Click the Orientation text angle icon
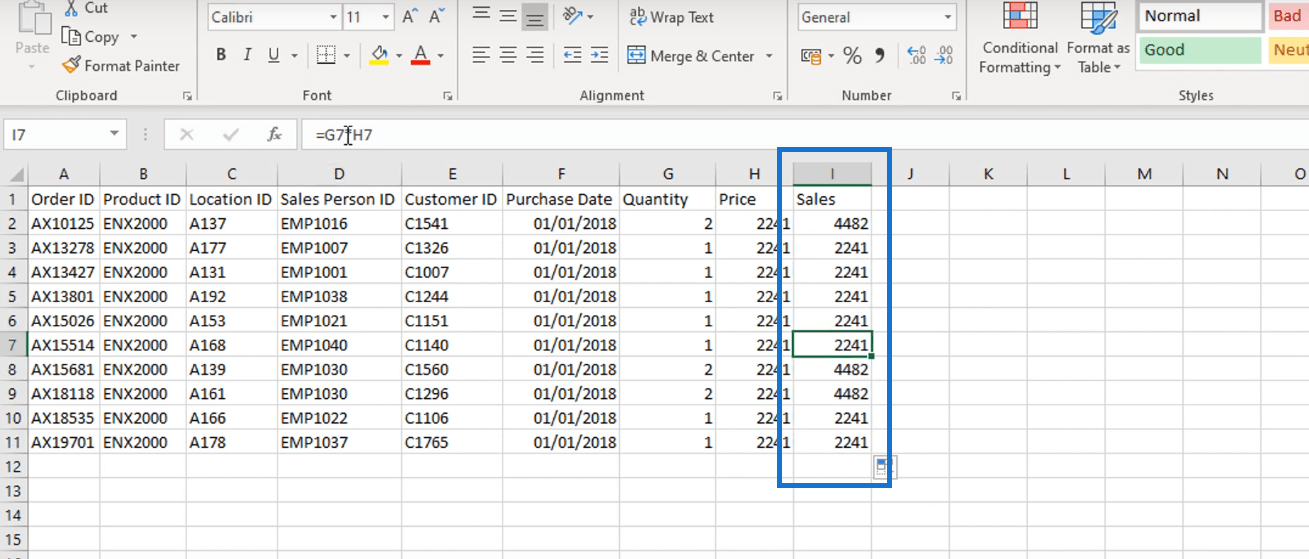This screenshot has height=559, width=1309. click(x=573, y=16)
